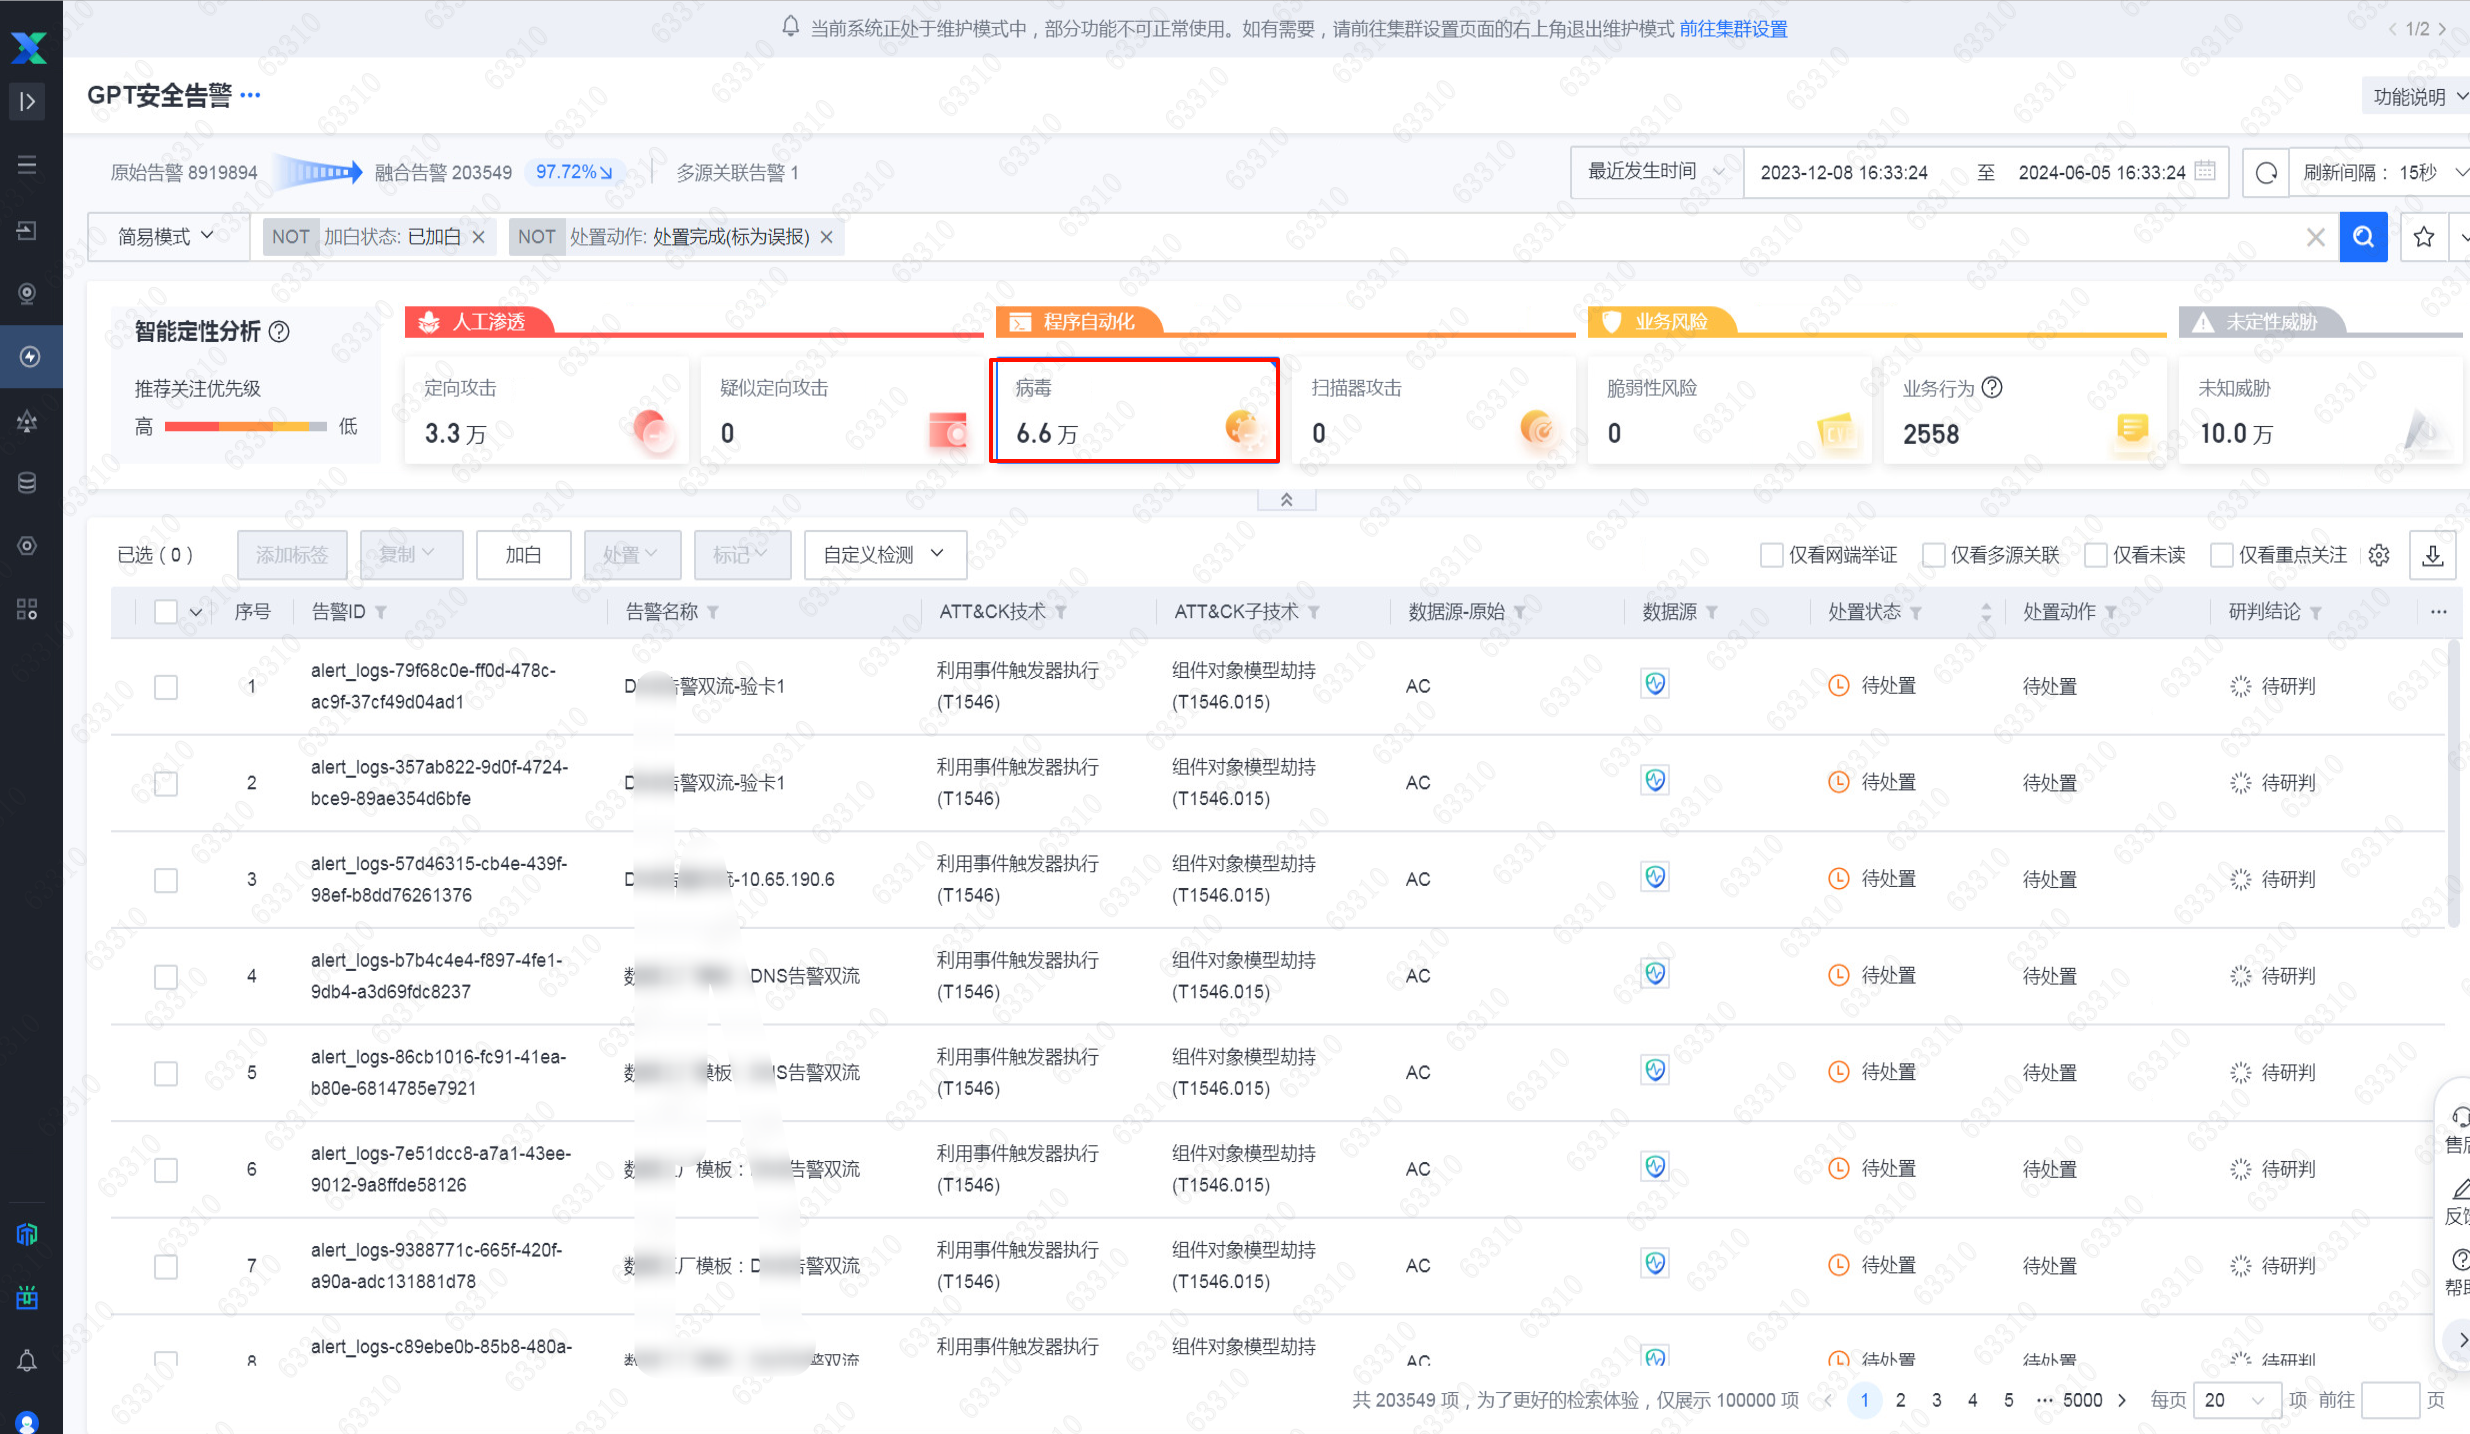
Task: Open the table column settings gear
Action: click(x=2379, y=555)
